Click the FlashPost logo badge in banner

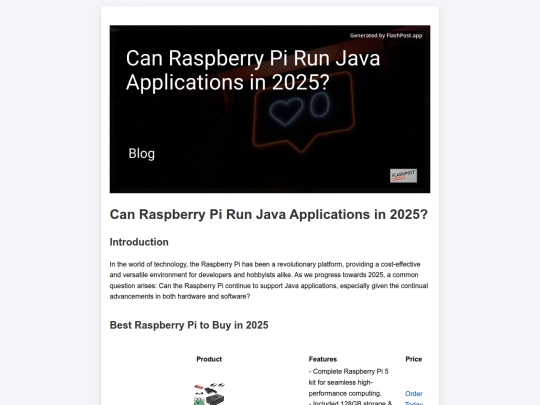(403, 176)
